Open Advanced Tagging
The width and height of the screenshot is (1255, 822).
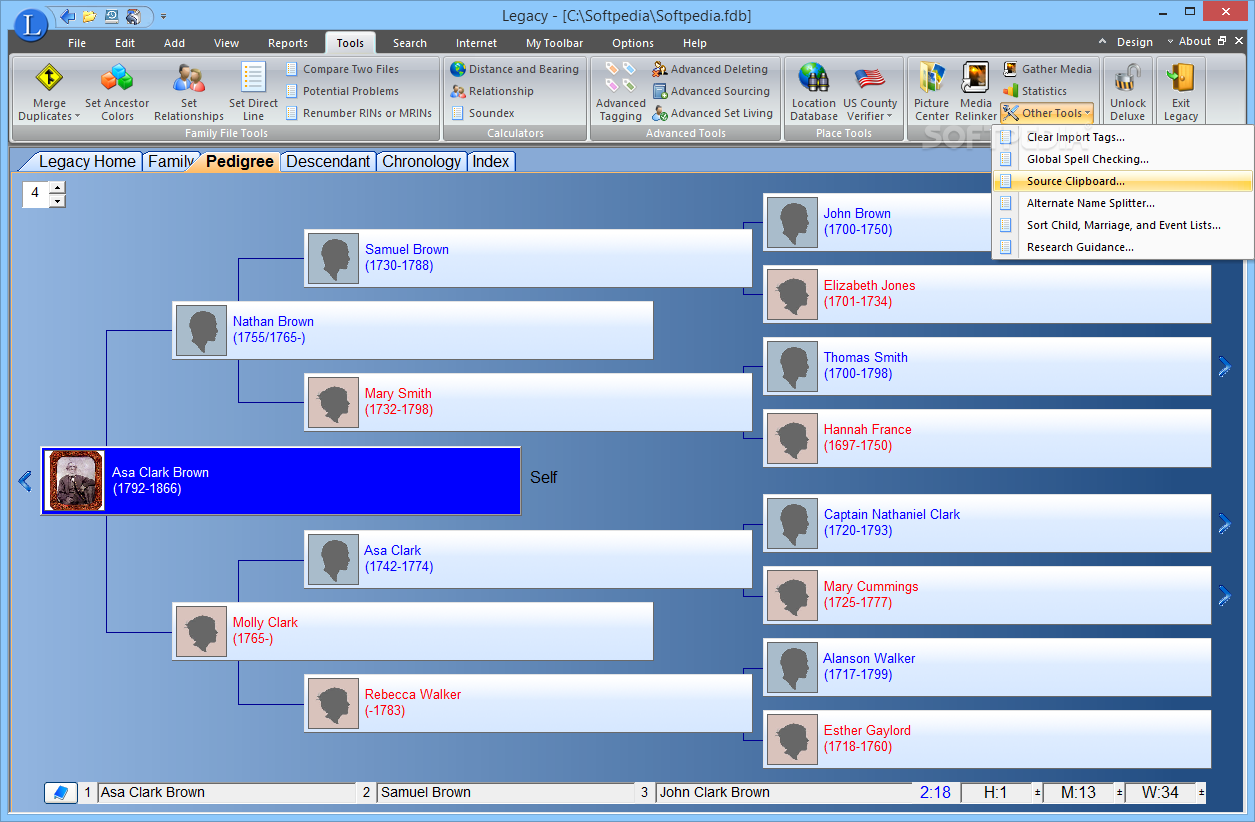click(x=620, y=92)
